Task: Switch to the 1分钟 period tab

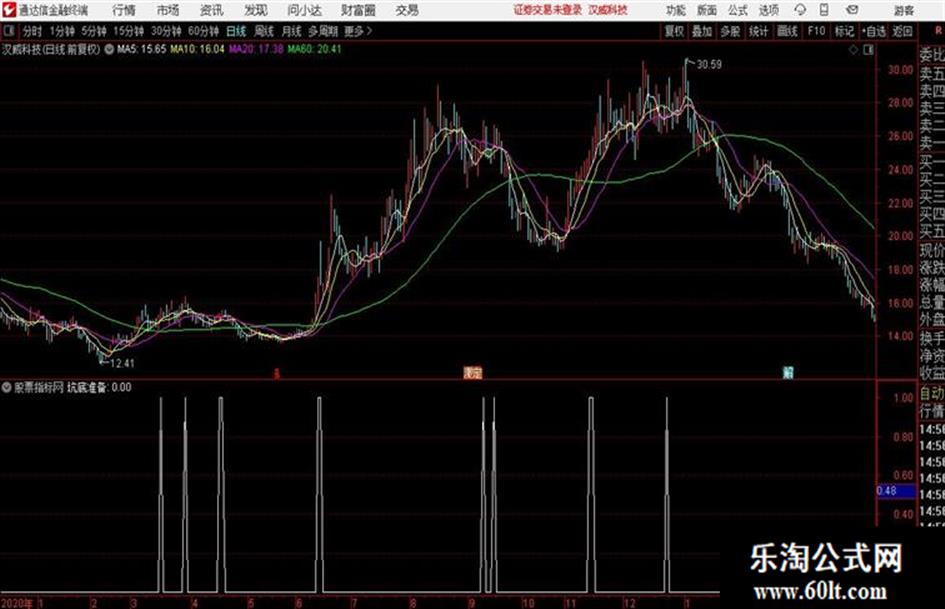Action: coord(62,31)
